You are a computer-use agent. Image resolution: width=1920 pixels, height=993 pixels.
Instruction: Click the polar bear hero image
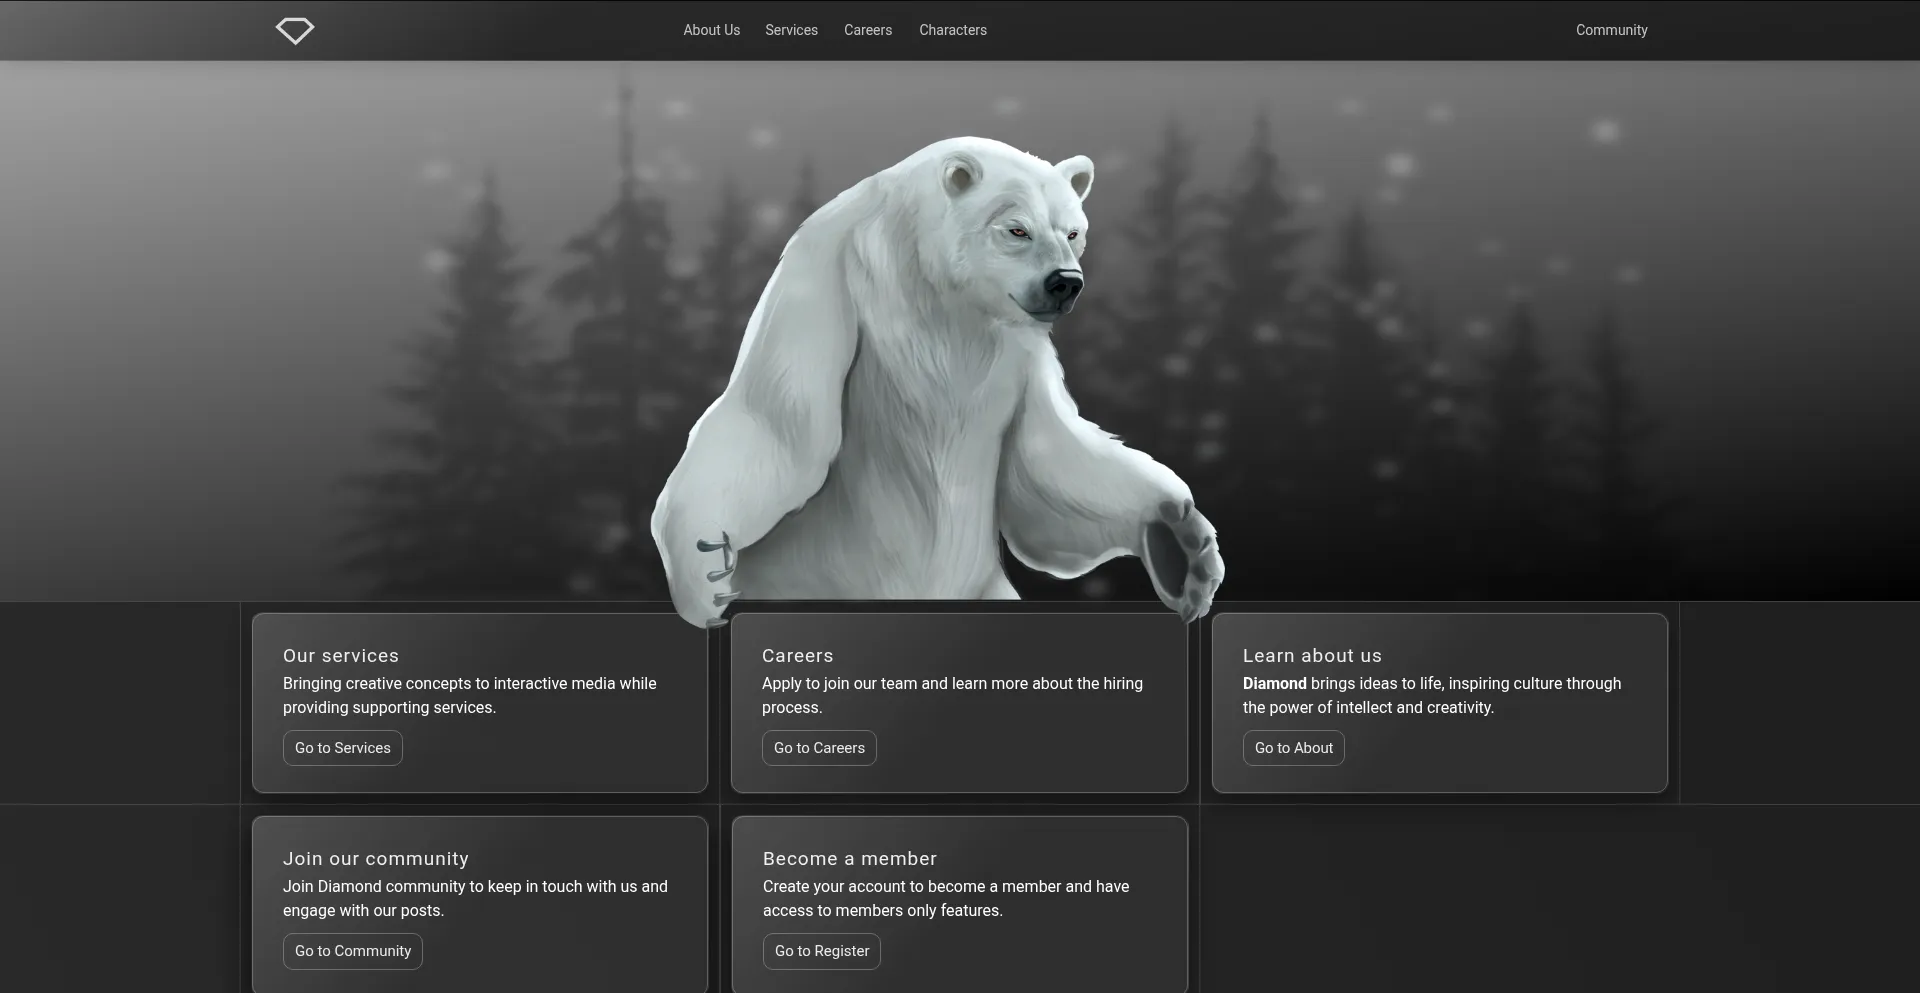tap(937, 380)
